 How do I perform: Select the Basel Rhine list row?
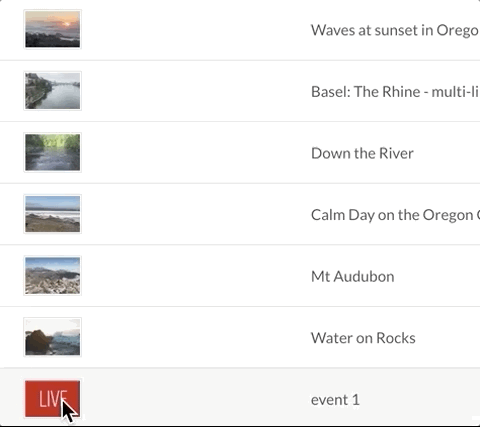pos(240,91)
